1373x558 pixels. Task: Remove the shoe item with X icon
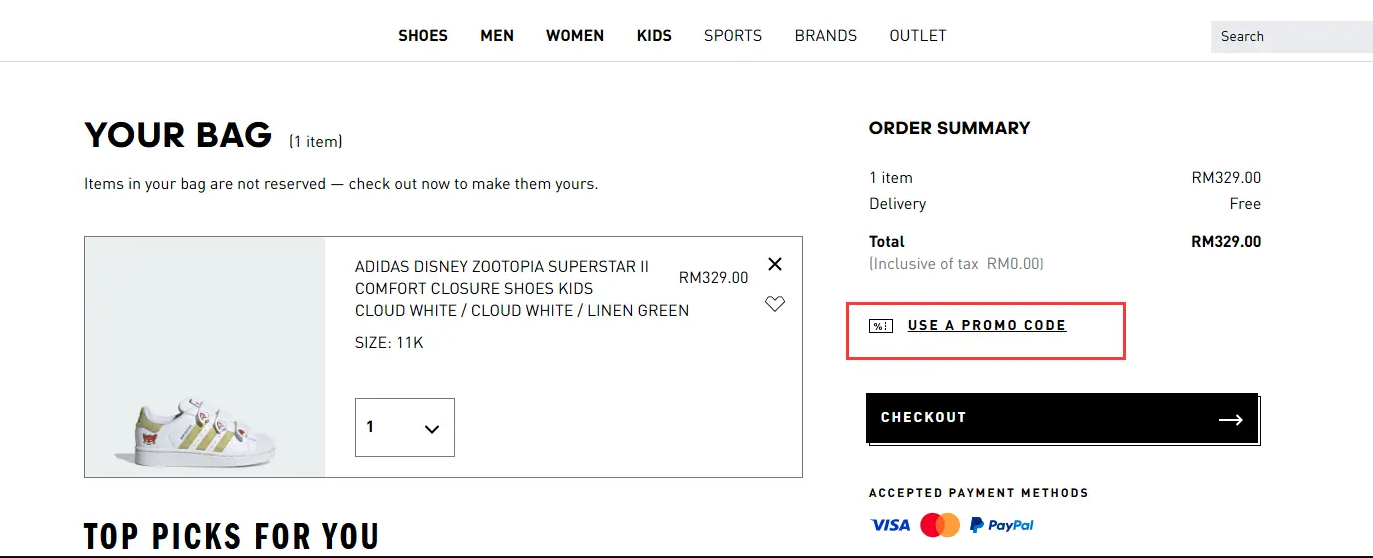click(775, 264)
